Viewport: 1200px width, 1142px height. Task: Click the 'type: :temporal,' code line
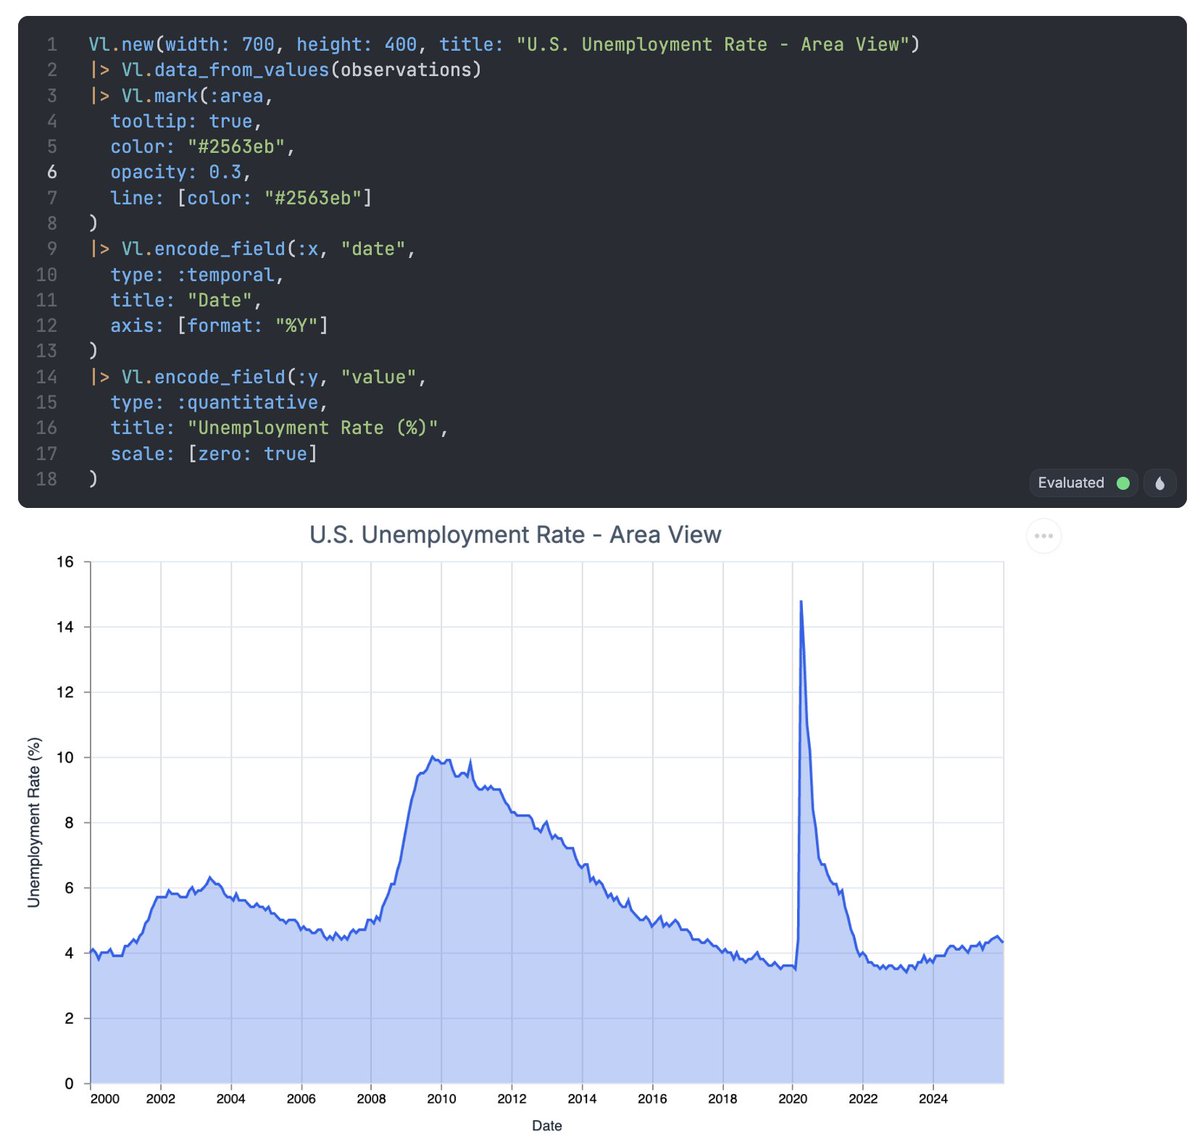[x=197, y=275]
